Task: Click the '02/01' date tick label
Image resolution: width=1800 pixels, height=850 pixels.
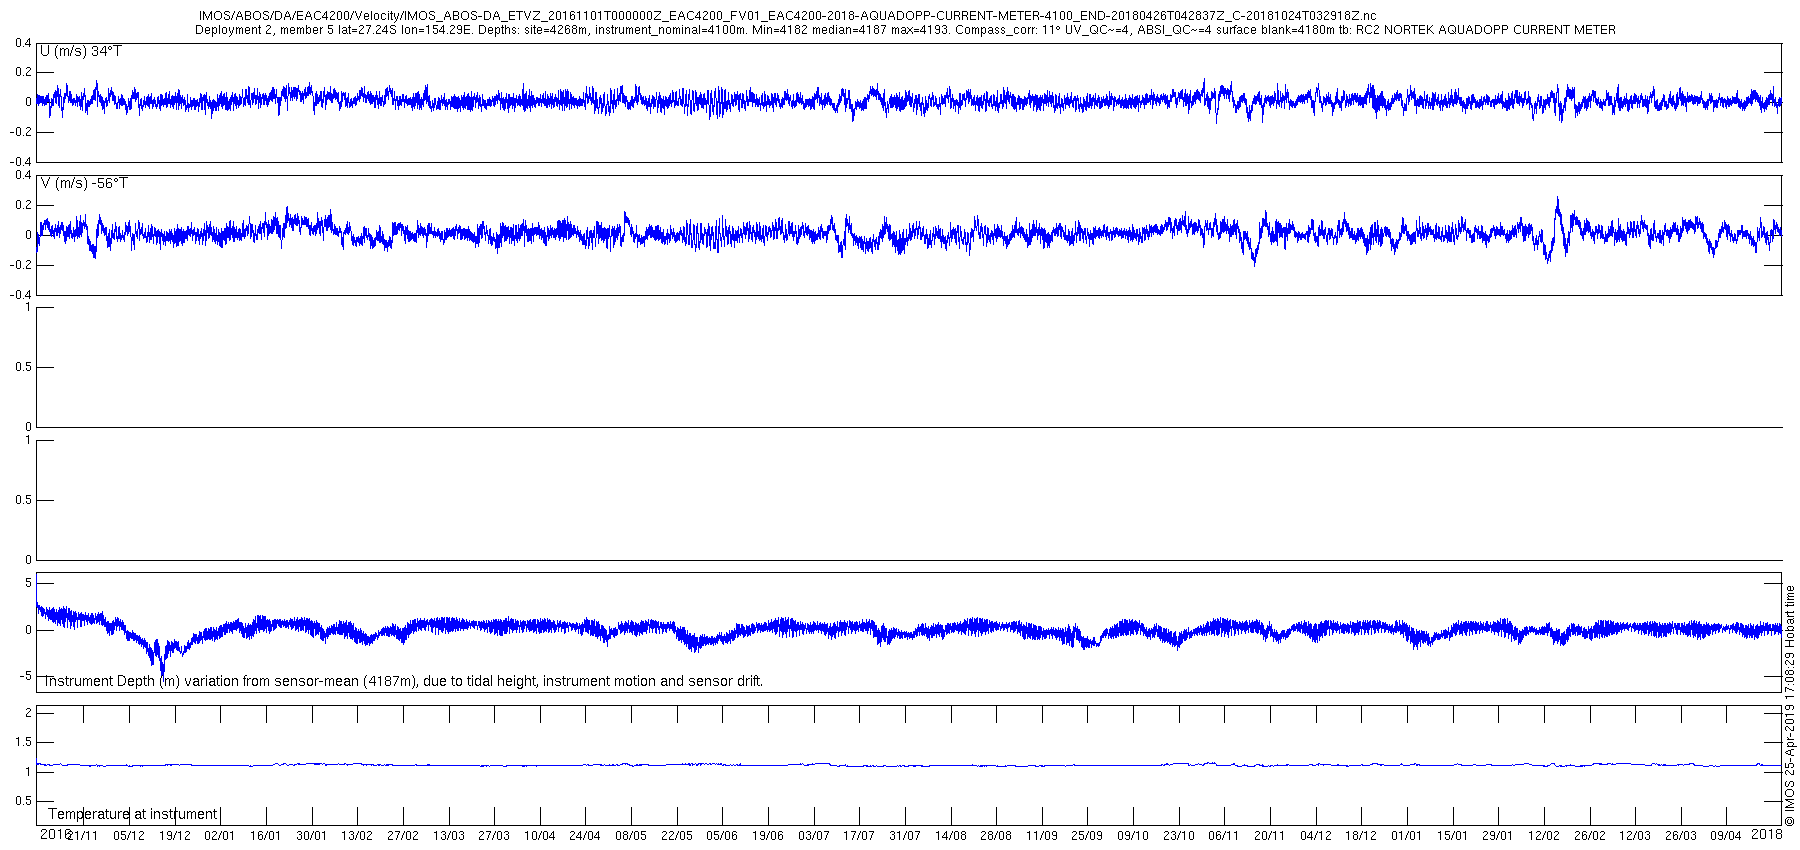Action: tap(220, 836)
